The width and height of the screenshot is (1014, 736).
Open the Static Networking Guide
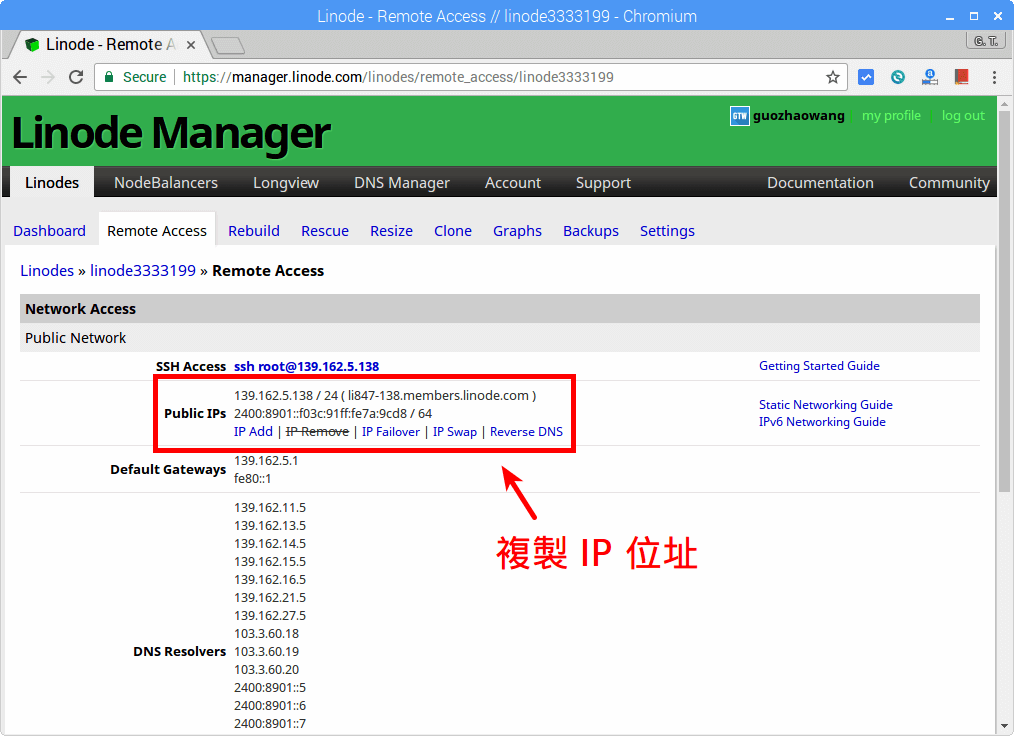[825, 404]
